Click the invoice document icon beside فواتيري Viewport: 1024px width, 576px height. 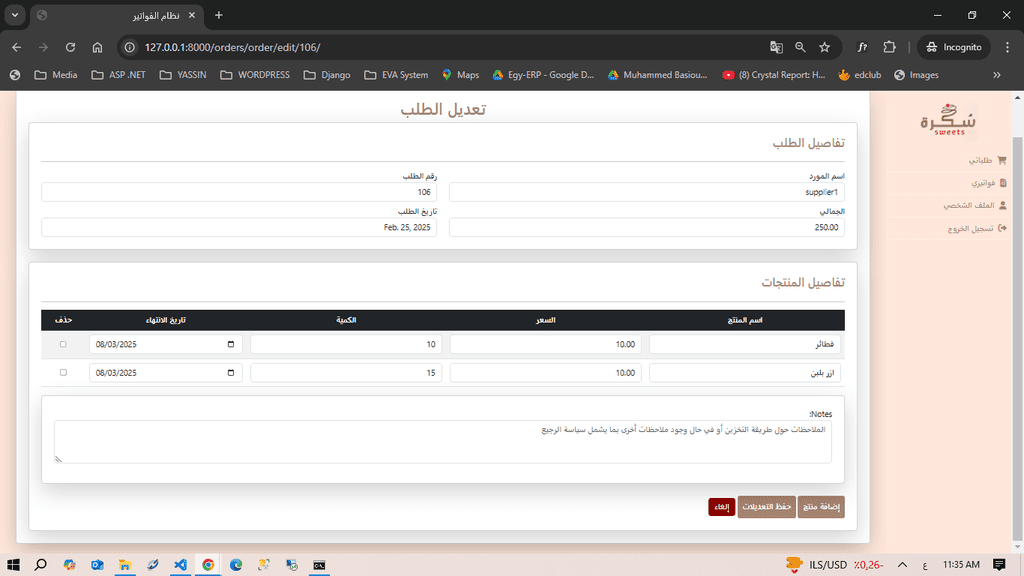[x=1003, y=183]
